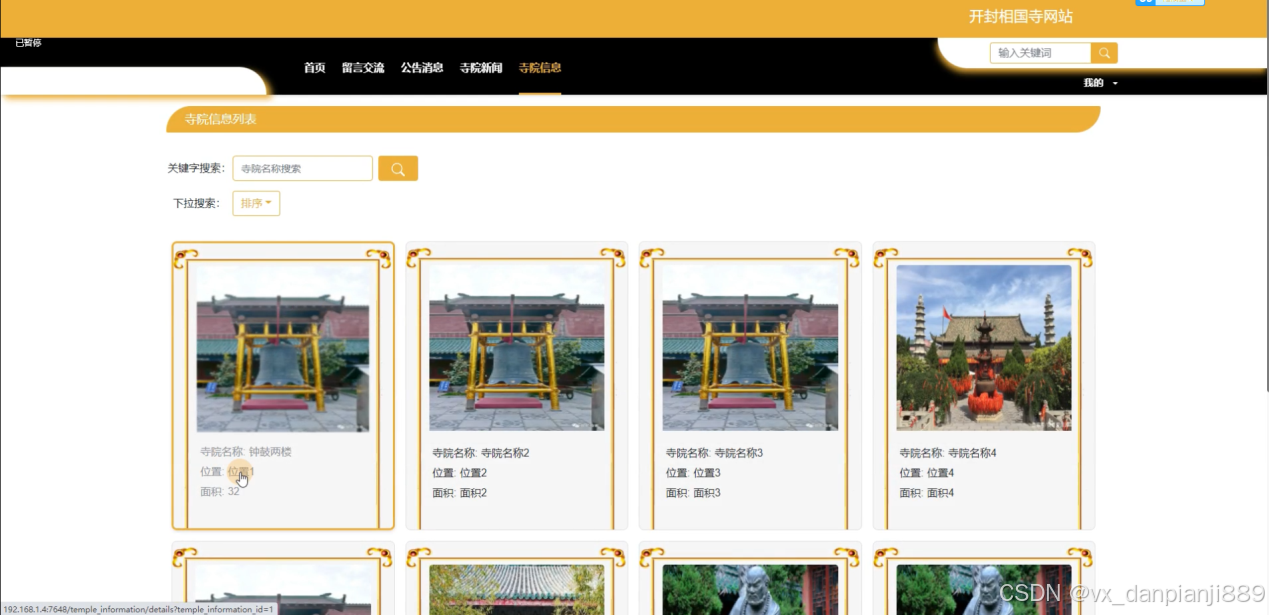Click the 寺院名称: 钟鼓两楼 text
Viewport: 1269px width, 615px height.
246,452
